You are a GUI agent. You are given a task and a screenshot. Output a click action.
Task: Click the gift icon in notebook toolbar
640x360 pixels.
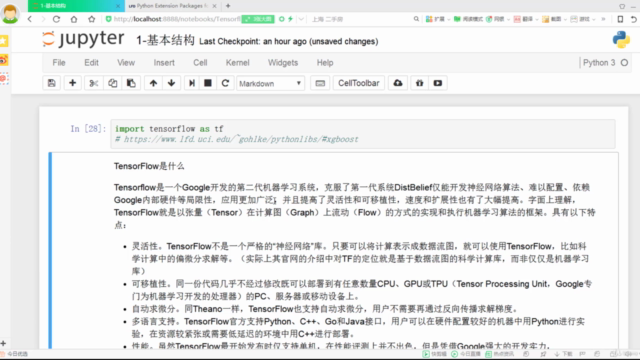(419, 83)
